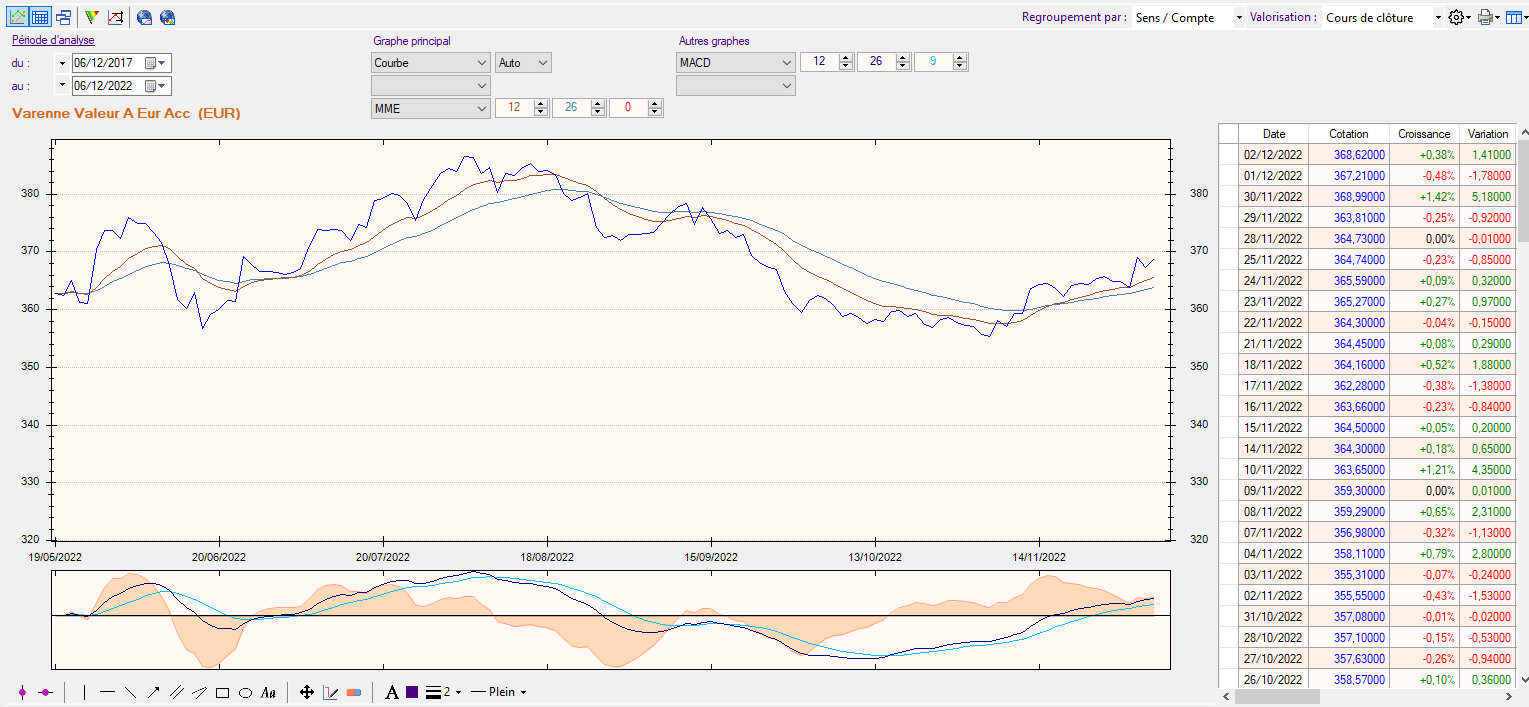Click the Date column header
Screen dimensions: 1529x707
(x=1274, y=134)
